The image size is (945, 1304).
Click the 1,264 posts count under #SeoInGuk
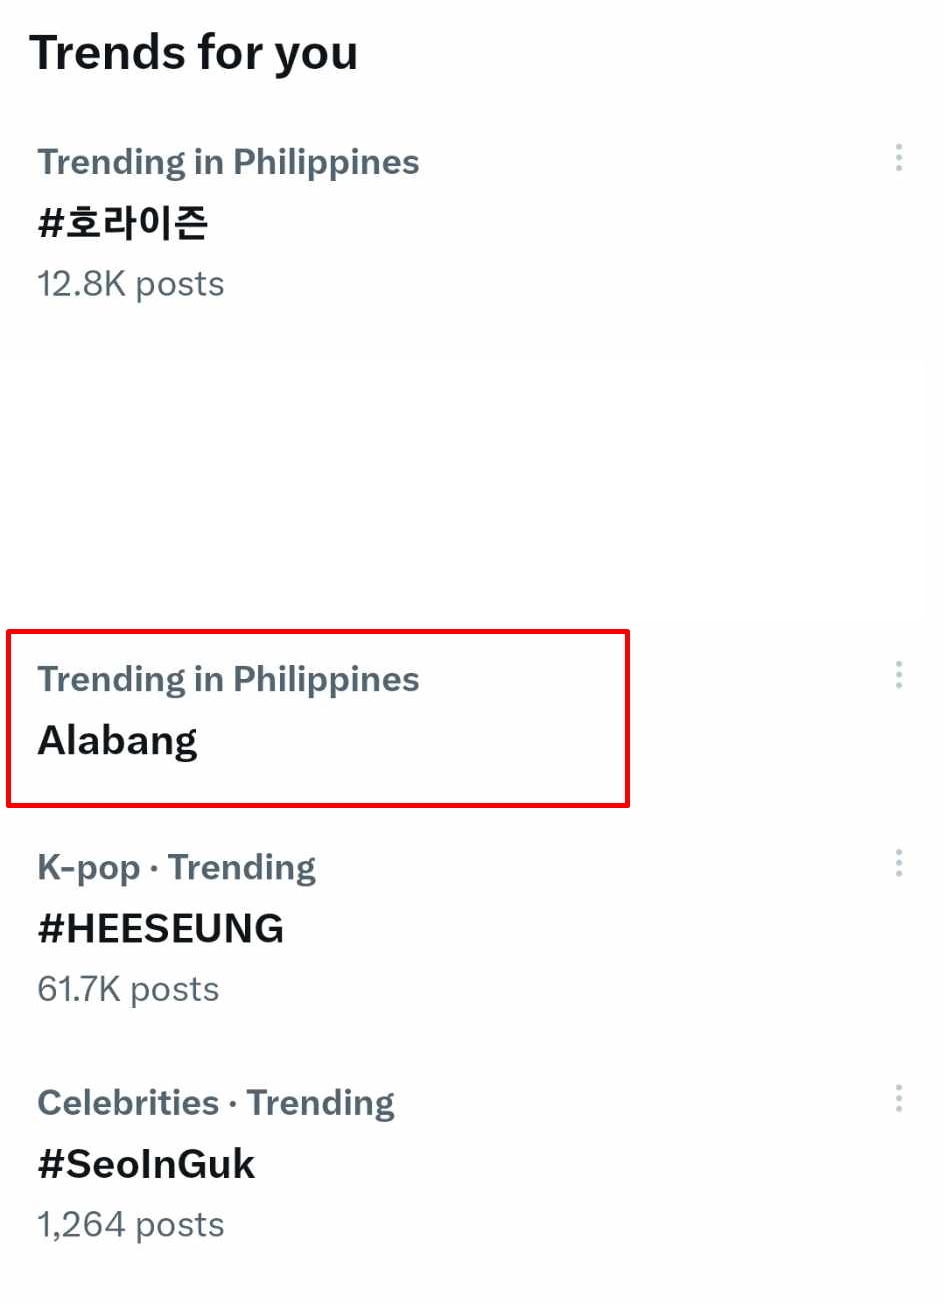point(130,1223)
